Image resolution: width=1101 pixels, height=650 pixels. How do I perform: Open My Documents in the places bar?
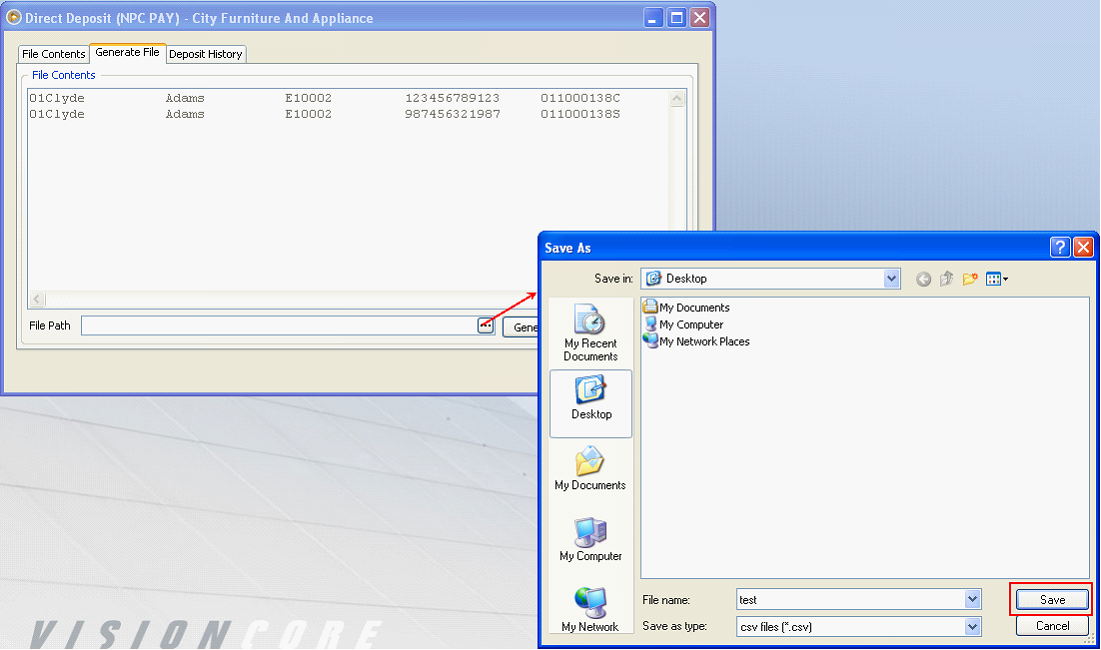(x=590, y=468)
